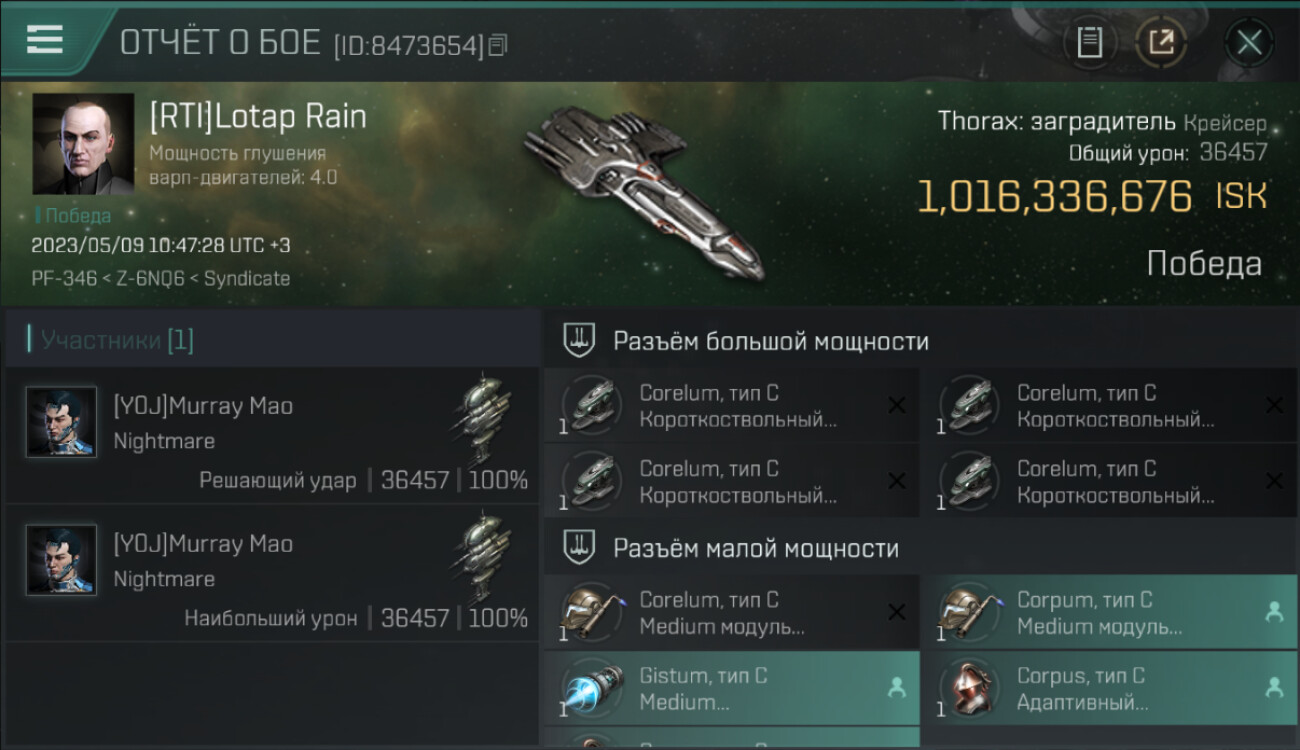1300x750 pixels.
Task: Select the Thorax ship image
Action: [644, 191]
